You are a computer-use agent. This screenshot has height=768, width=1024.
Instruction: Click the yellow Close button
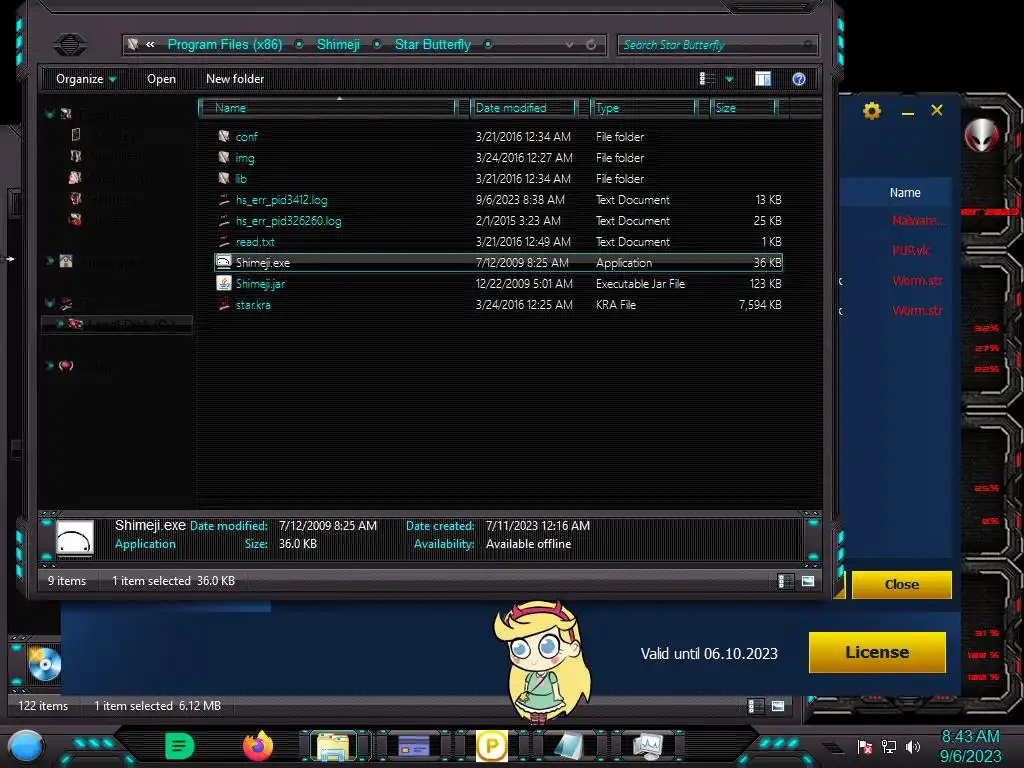[901, 584]
